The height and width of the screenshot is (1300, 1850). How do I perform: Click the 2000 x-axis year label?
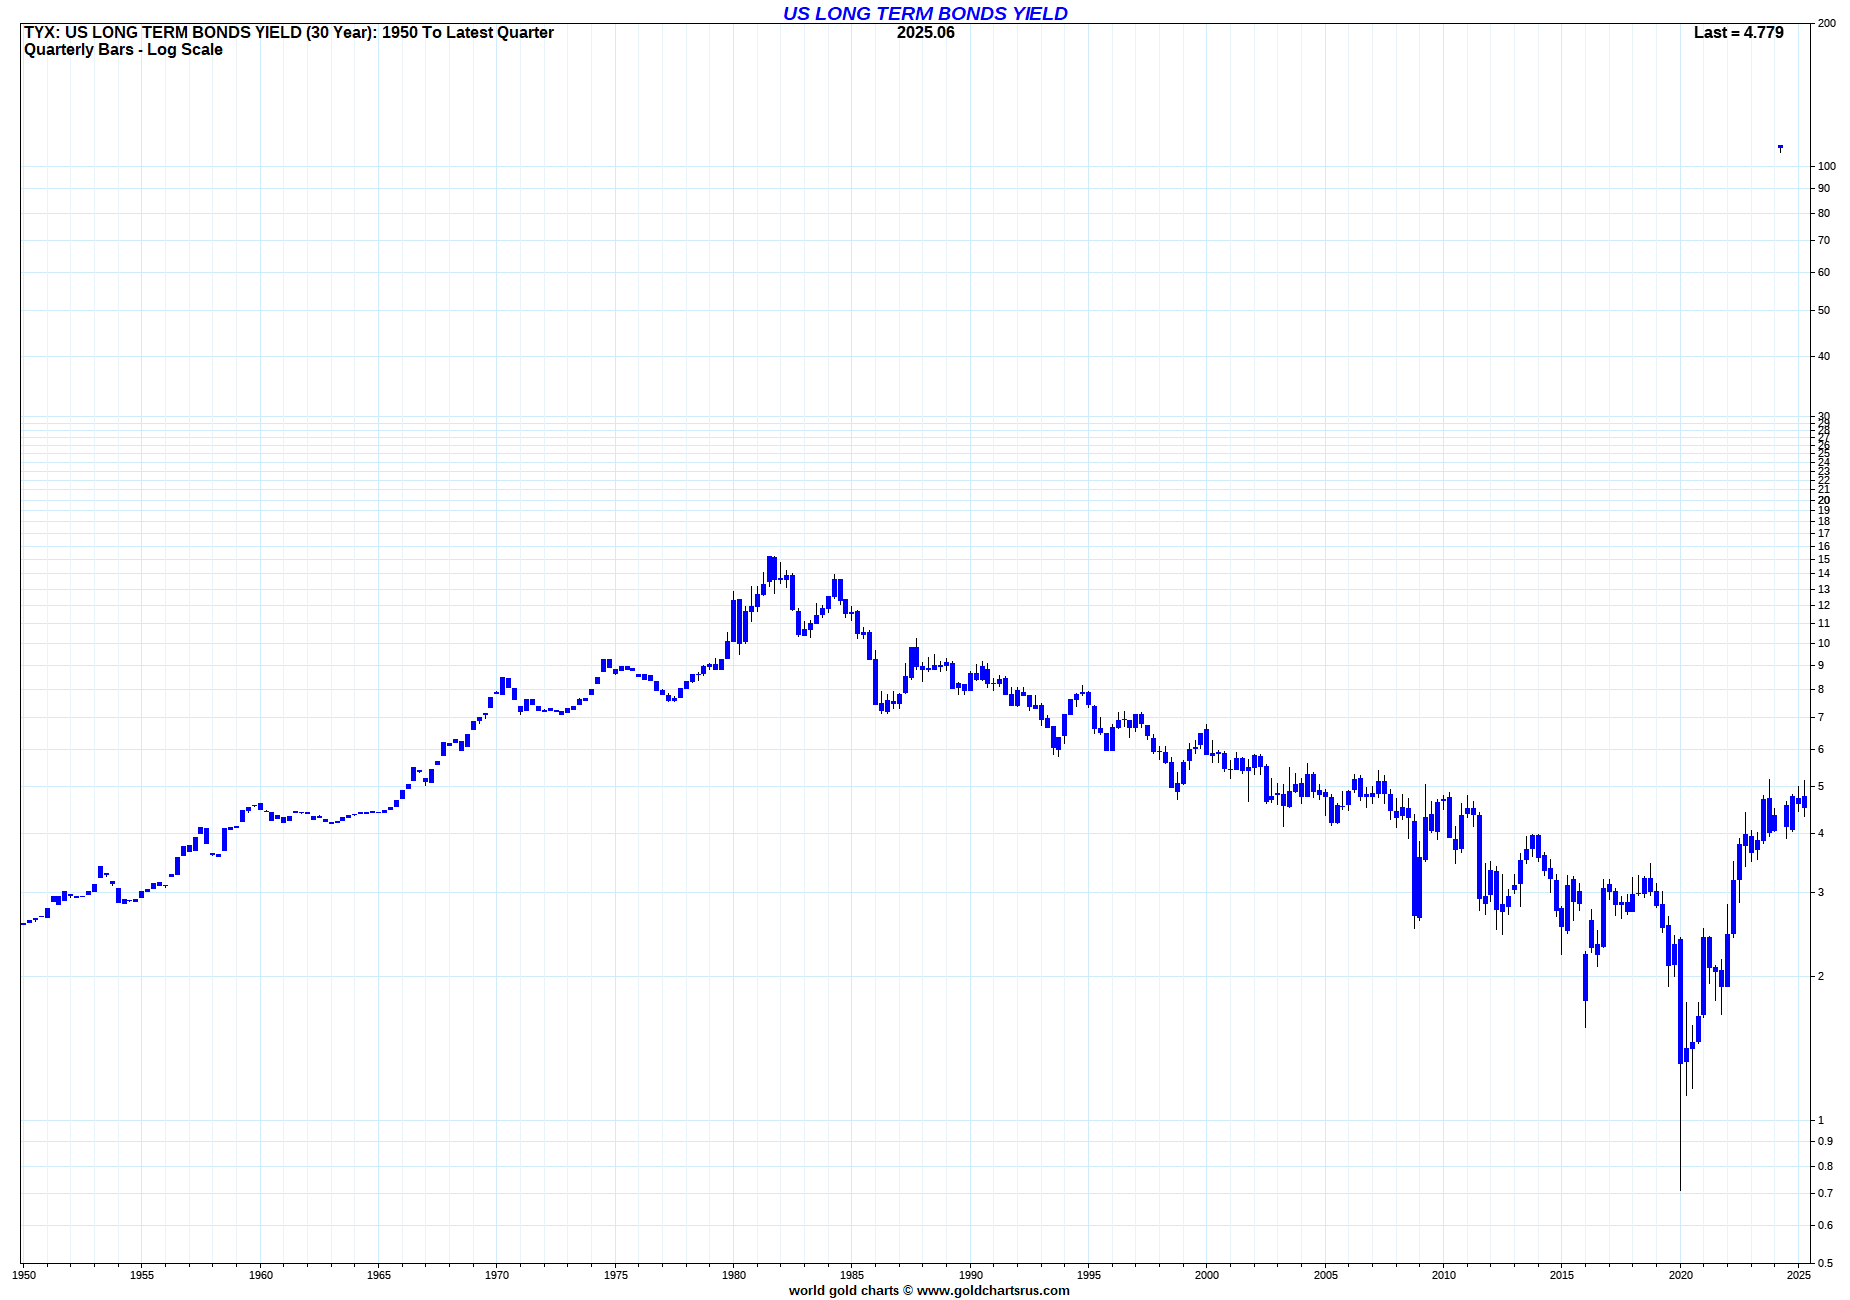point(1207,1275)
